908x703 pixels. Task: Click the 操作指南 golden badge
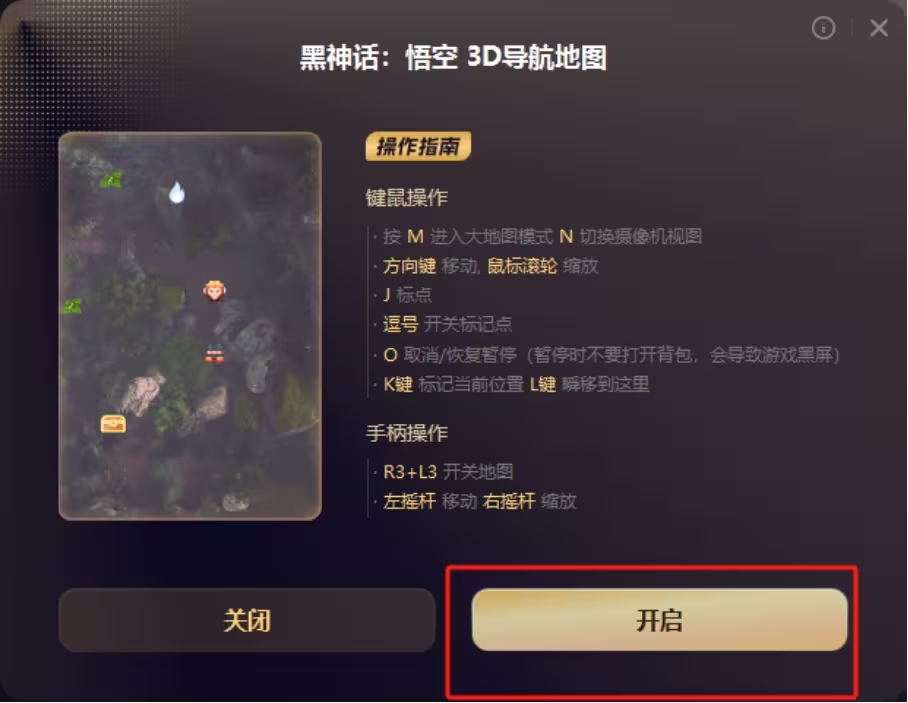[418, 147]
